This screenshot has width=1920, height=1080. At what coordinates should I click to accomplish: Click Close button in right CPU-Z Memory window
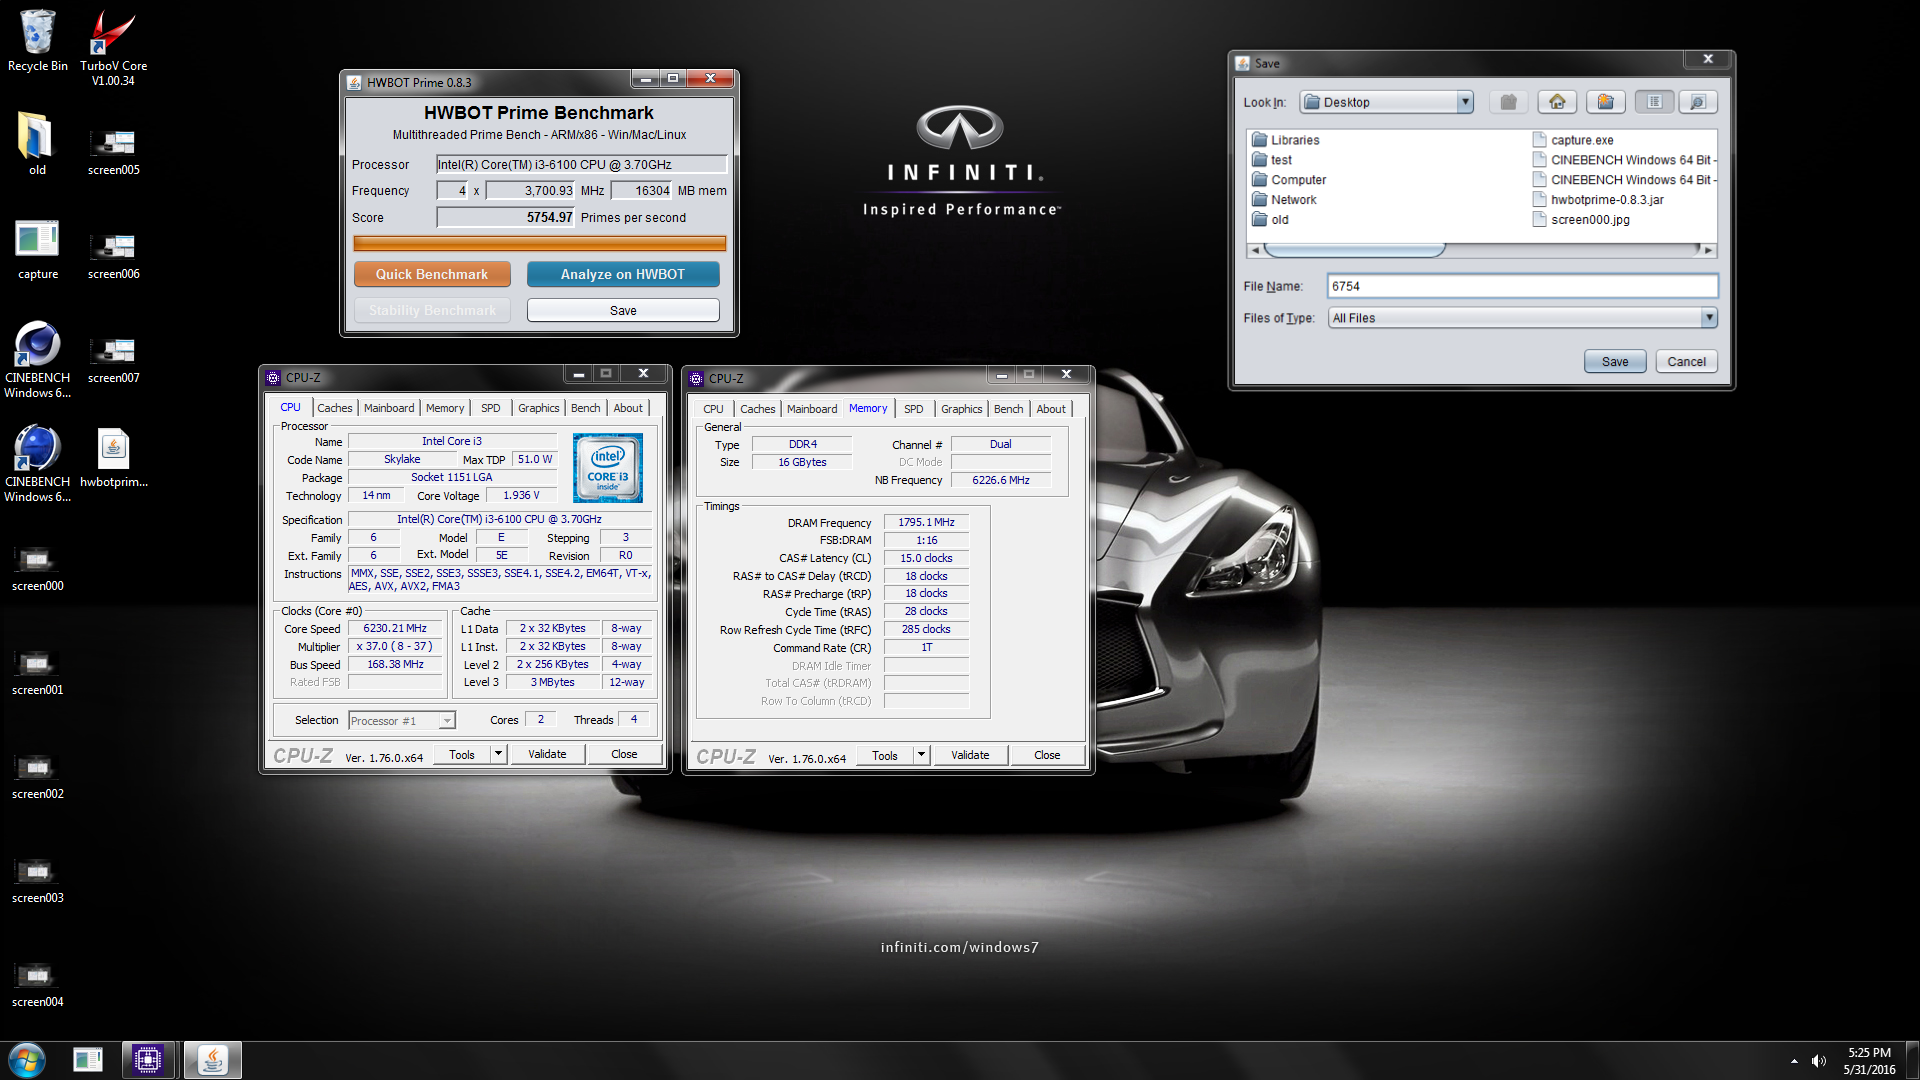tap(1047, 755)
